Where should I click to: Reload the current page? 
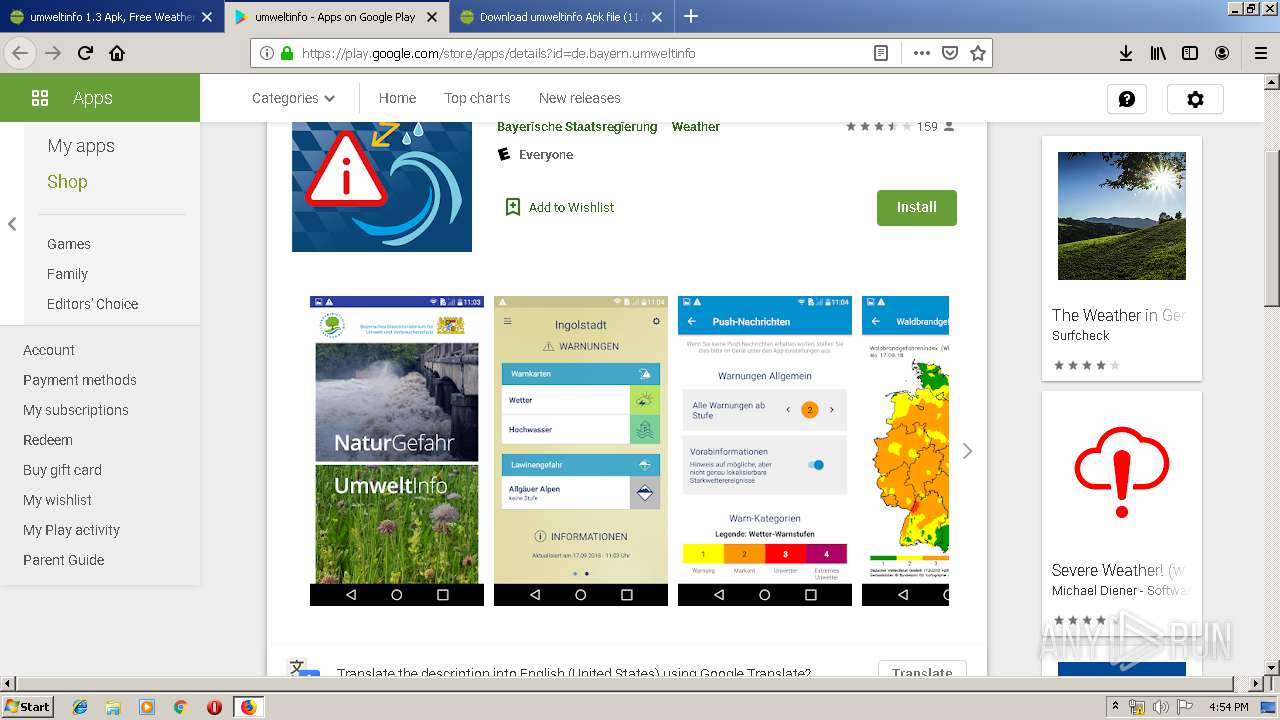pos(86,53)
